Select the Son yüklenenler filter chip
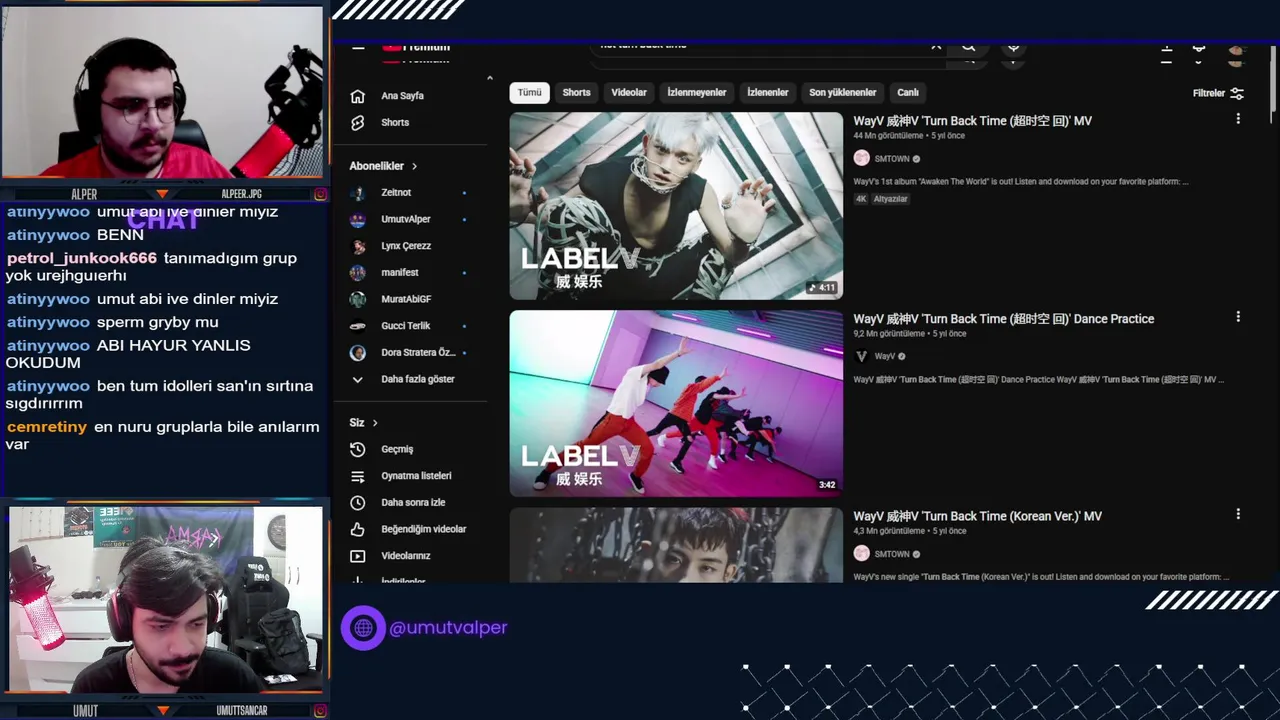1280x720 pixels. 843,92
